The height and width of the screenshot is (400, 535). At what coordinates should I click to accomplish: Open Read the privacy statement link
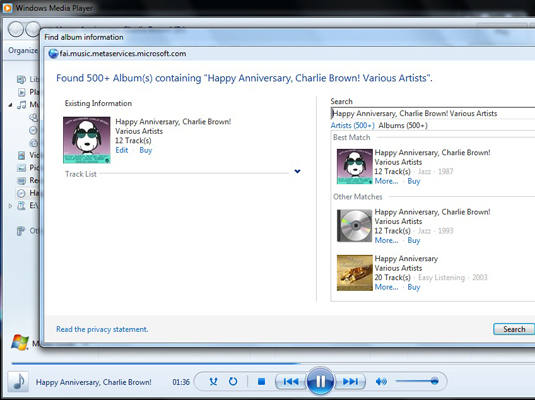point(102,329)
